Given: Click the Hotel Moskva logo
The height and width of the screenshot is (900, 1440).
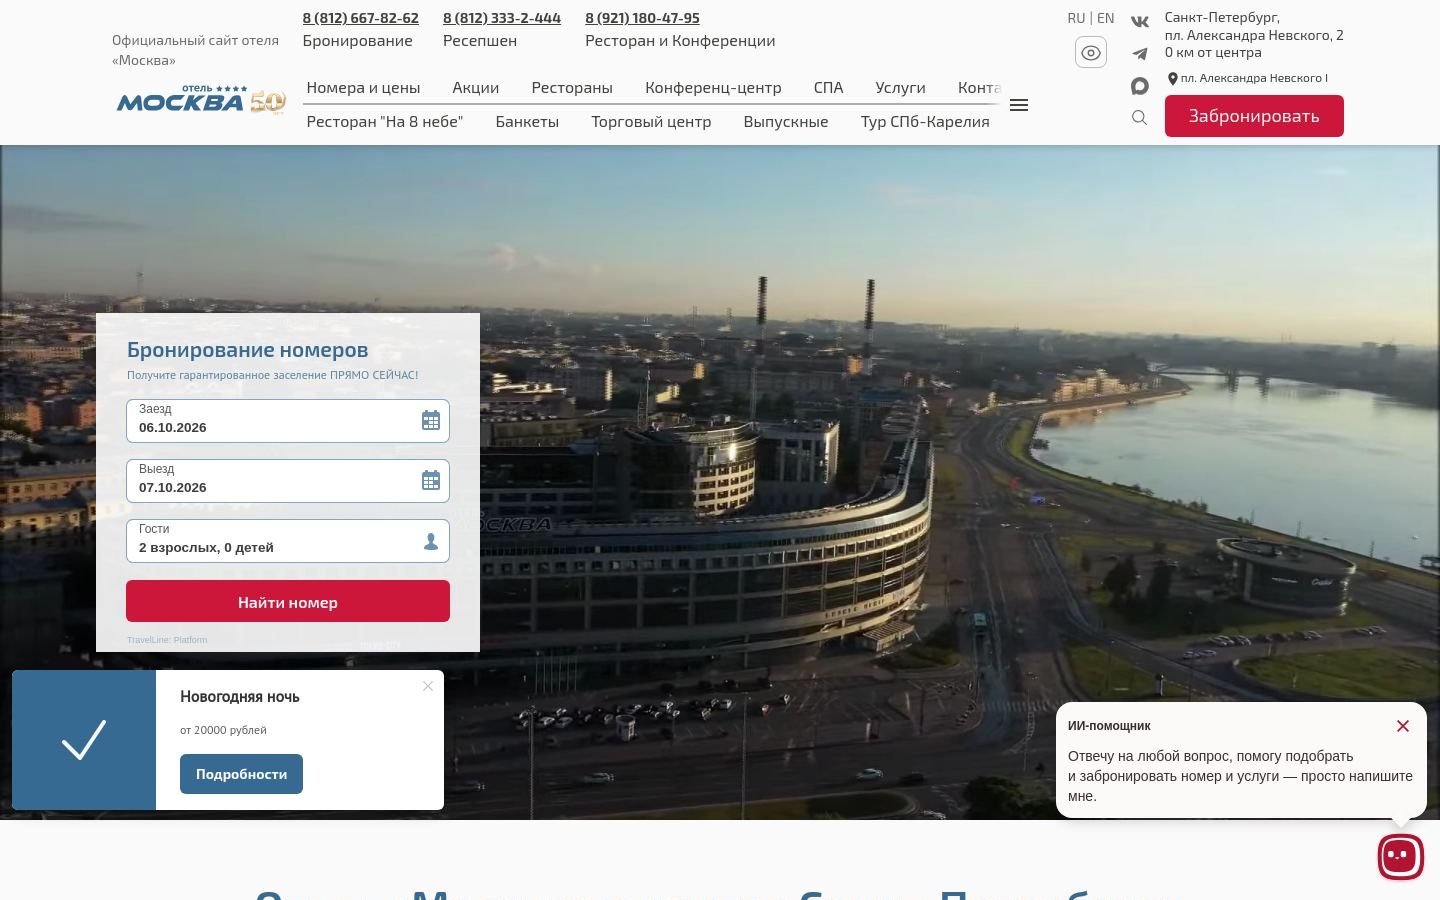Looking at the screenshot, I should click(201, 100).
